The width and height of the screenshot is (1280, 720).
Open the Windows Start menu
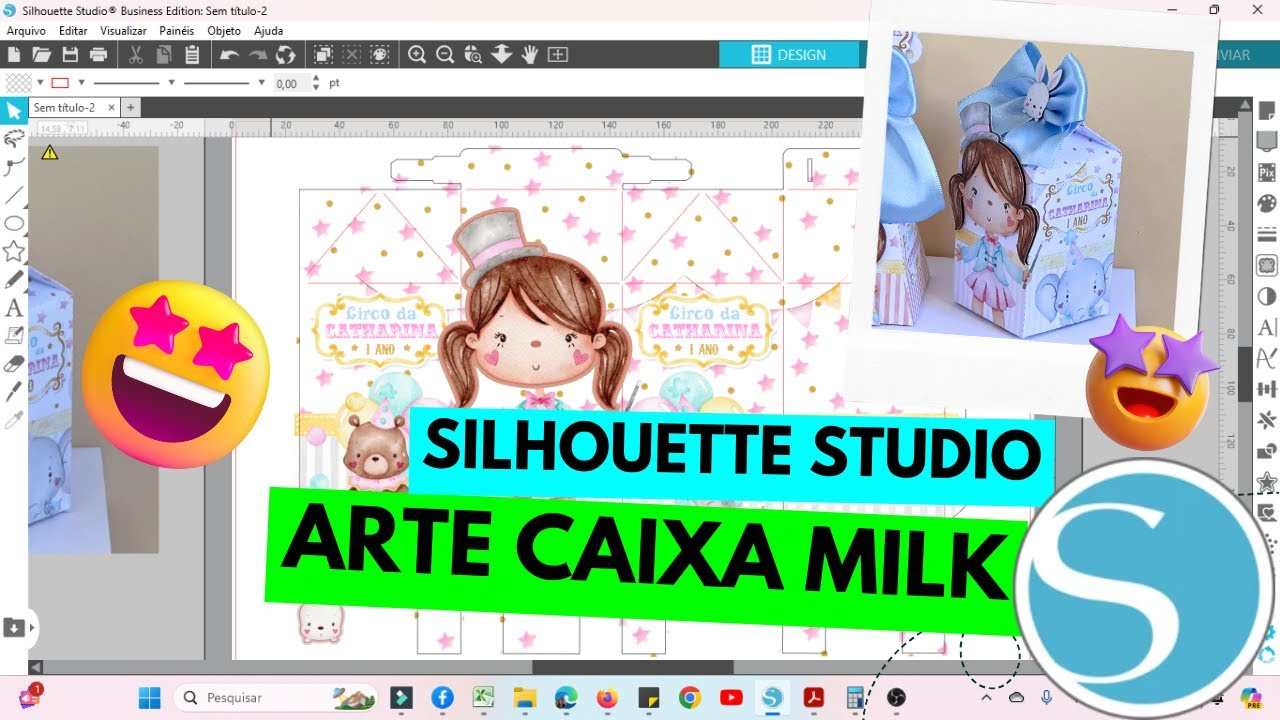click(x=149, y=697)
